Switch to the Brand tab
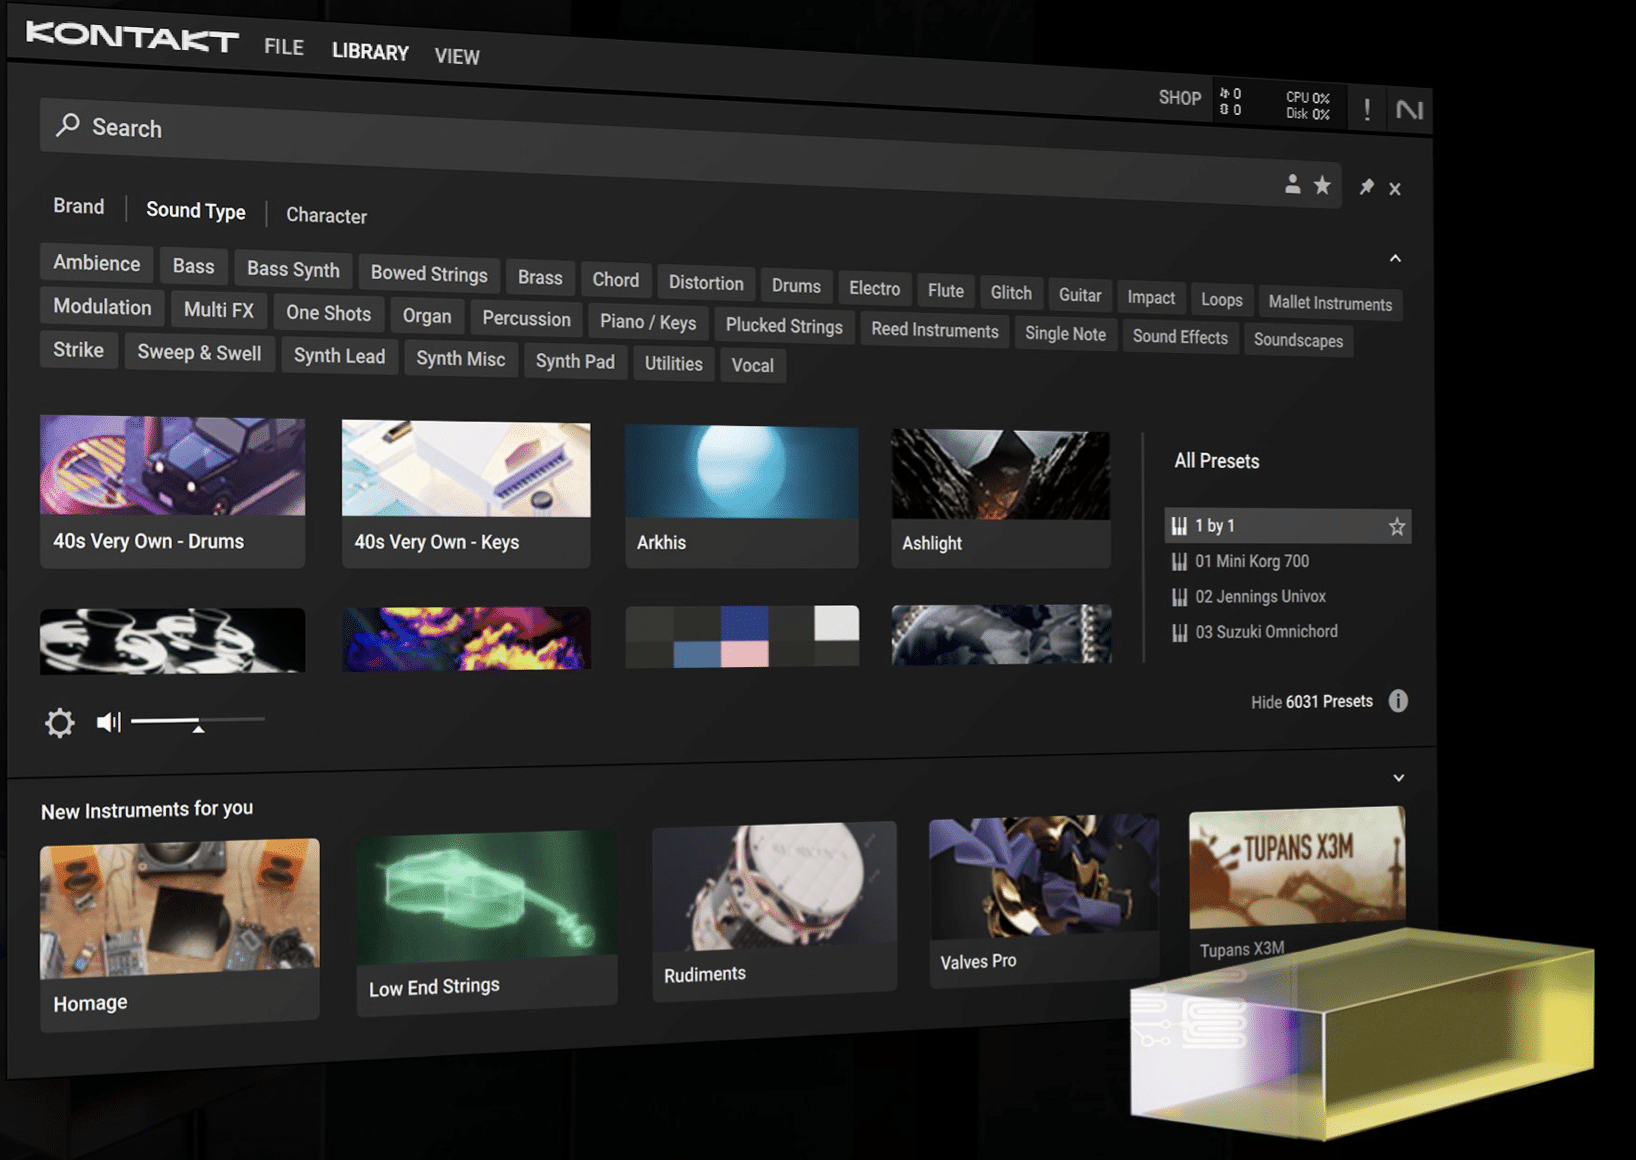The image size is (1636, 1160). (x=78, y=206)
